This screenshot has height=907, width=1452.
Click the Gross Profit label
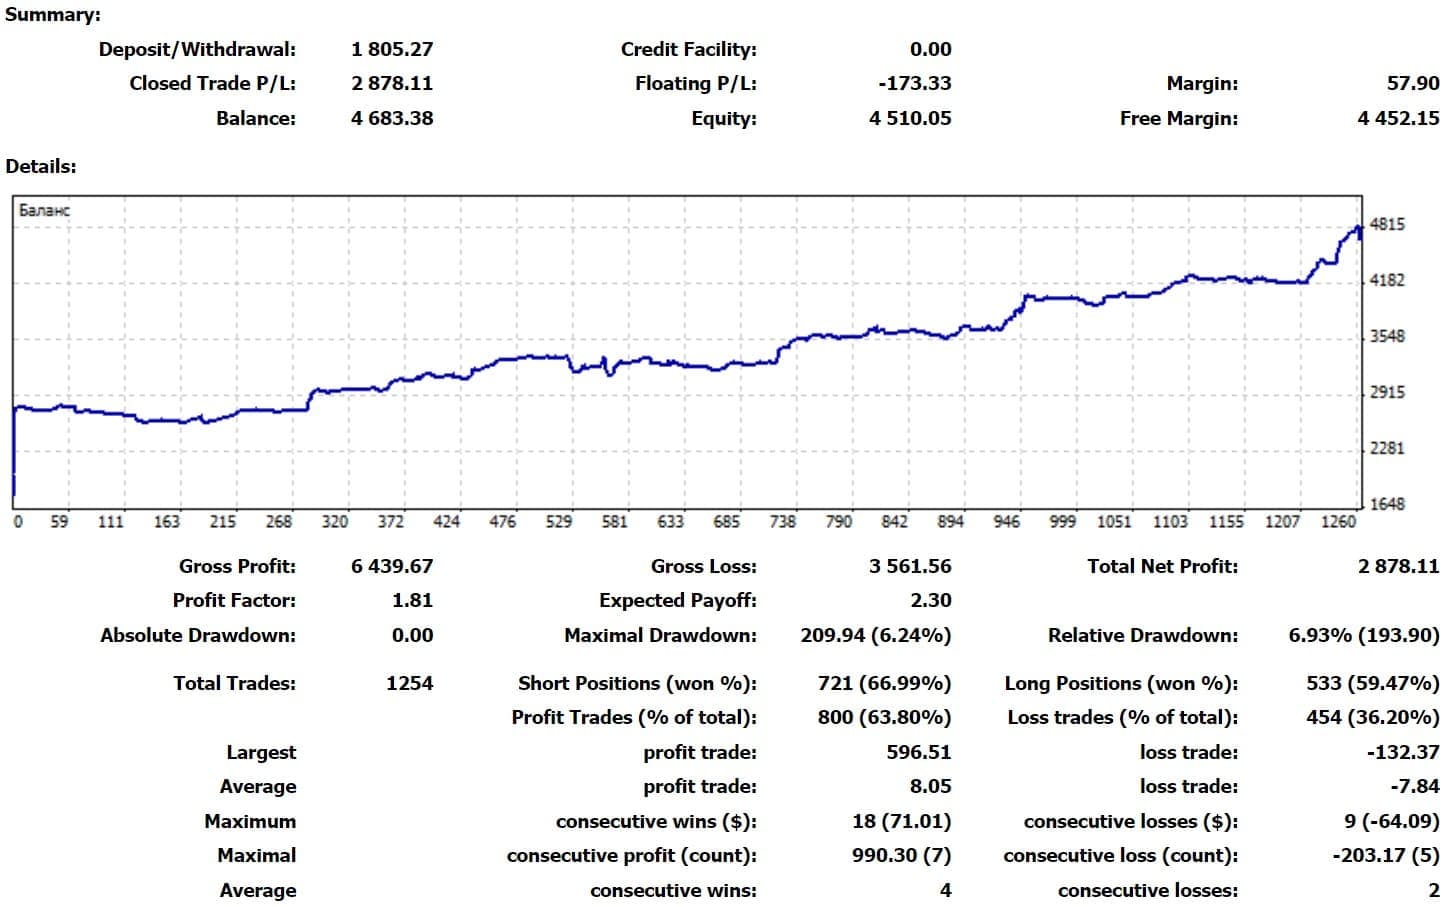(x=237, y=566)
